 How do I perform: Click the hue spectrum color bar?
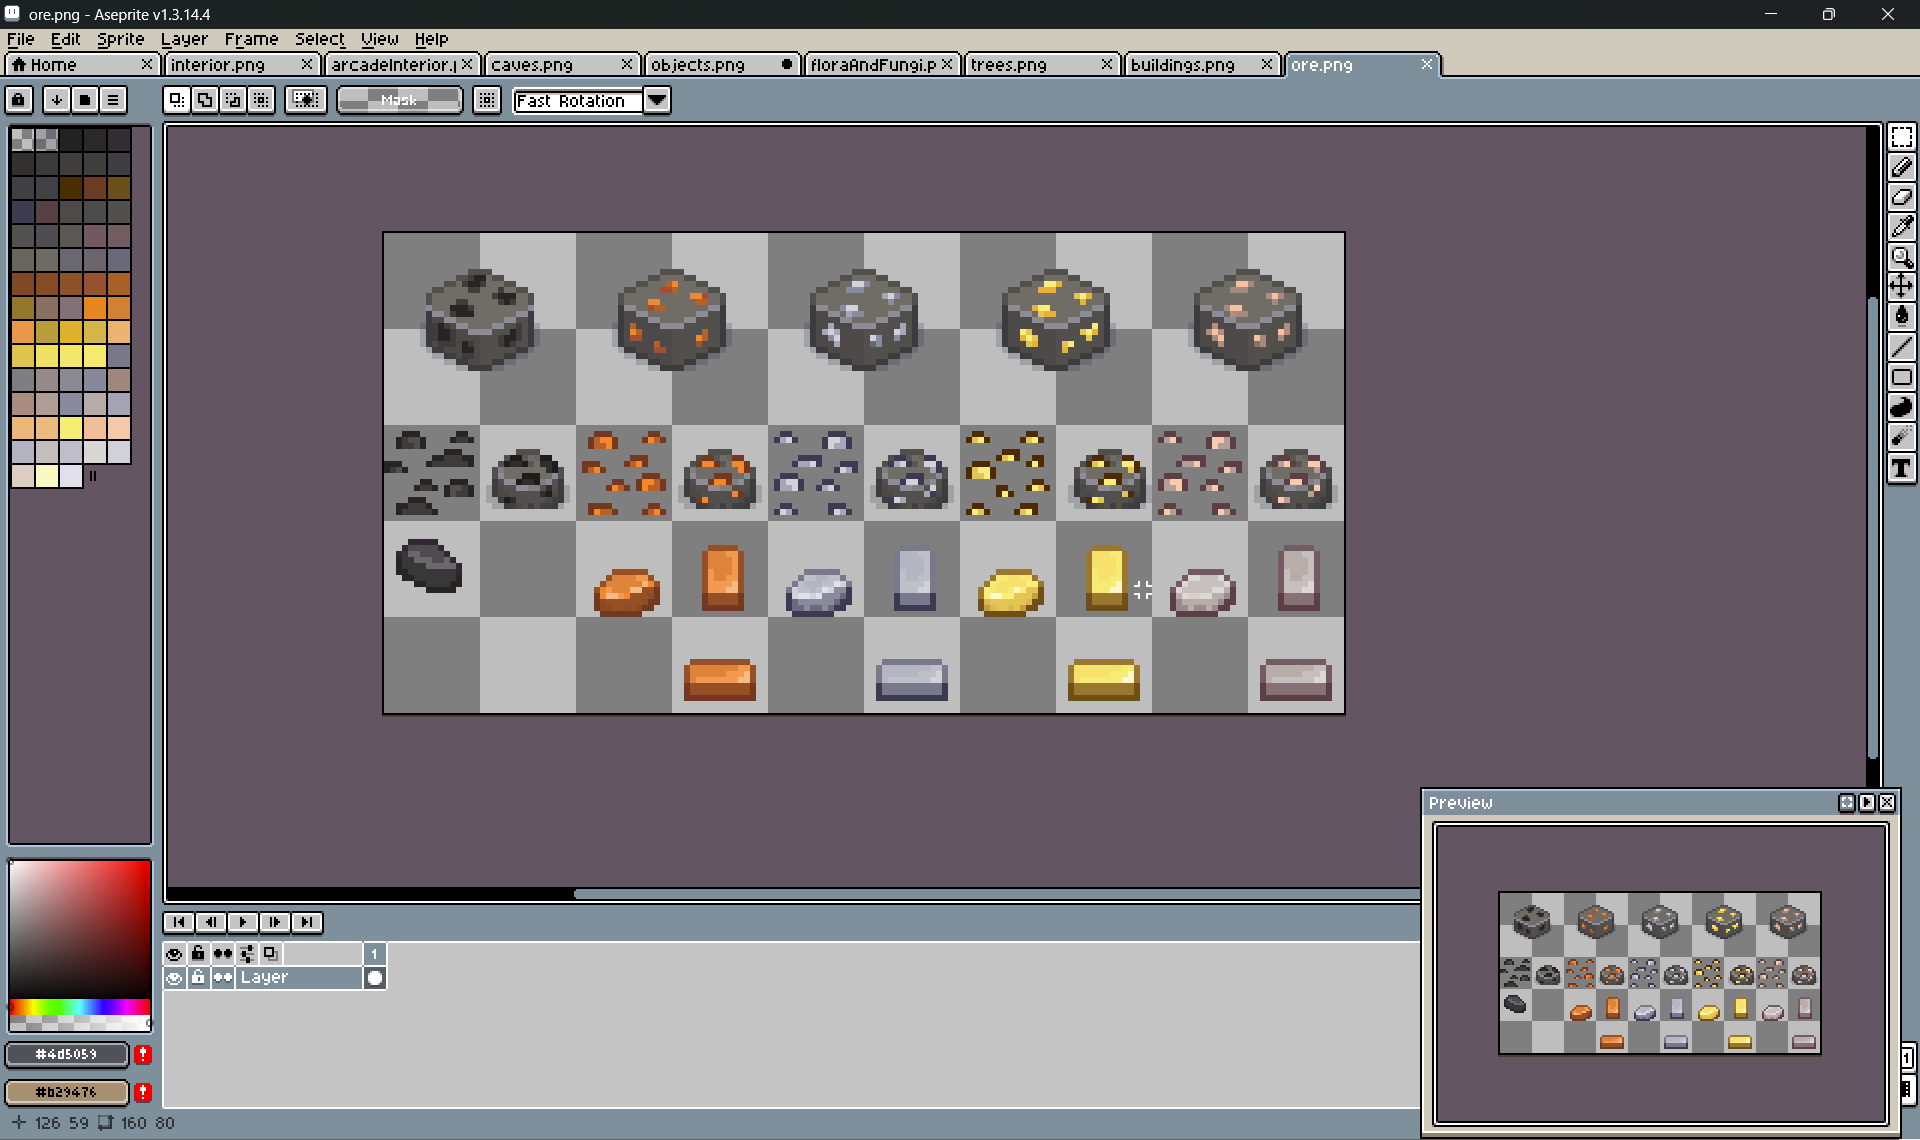79,1006
